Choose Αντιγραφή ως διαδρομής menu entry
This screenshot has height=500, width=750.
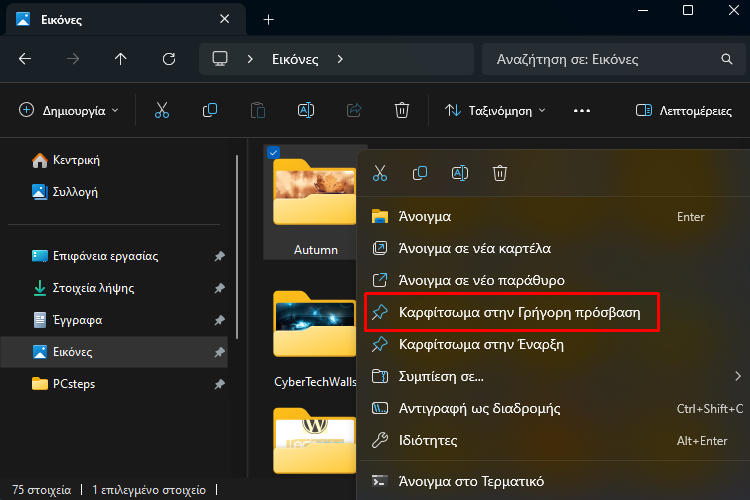[x=557, y=409]
